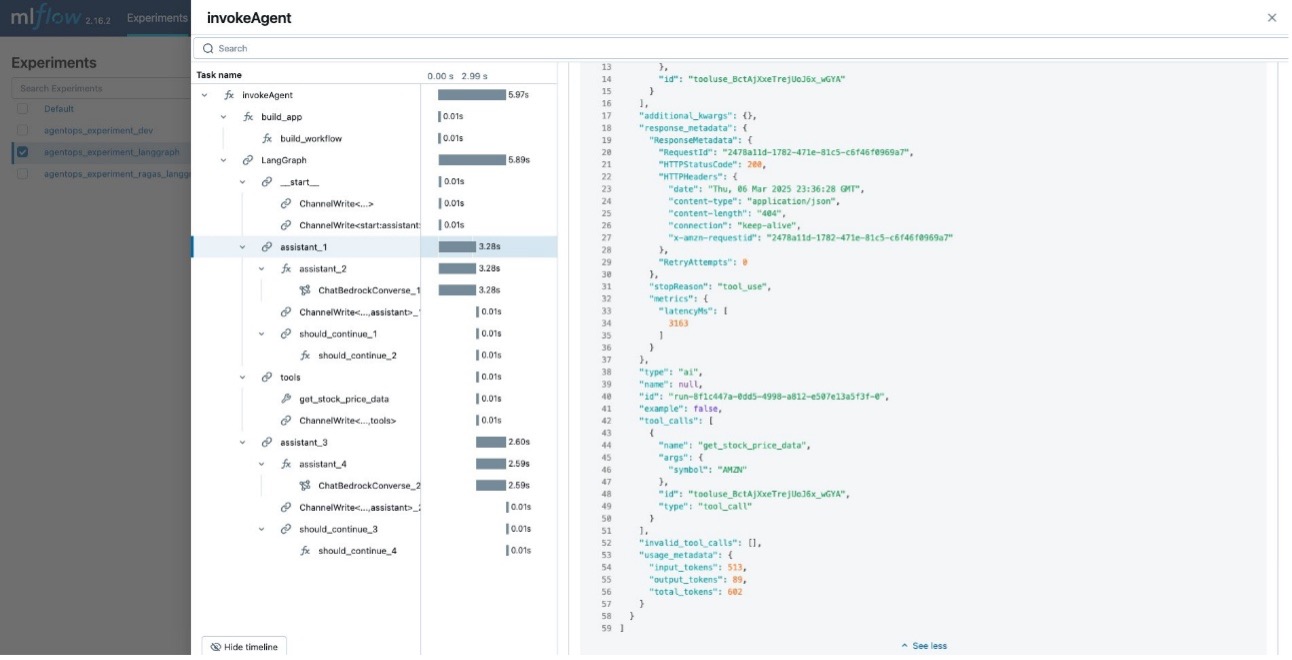Check agentops_experiment_dev in the Experiments list
The width and height of the screenshot is (1292, 660).
pos(22,131)
